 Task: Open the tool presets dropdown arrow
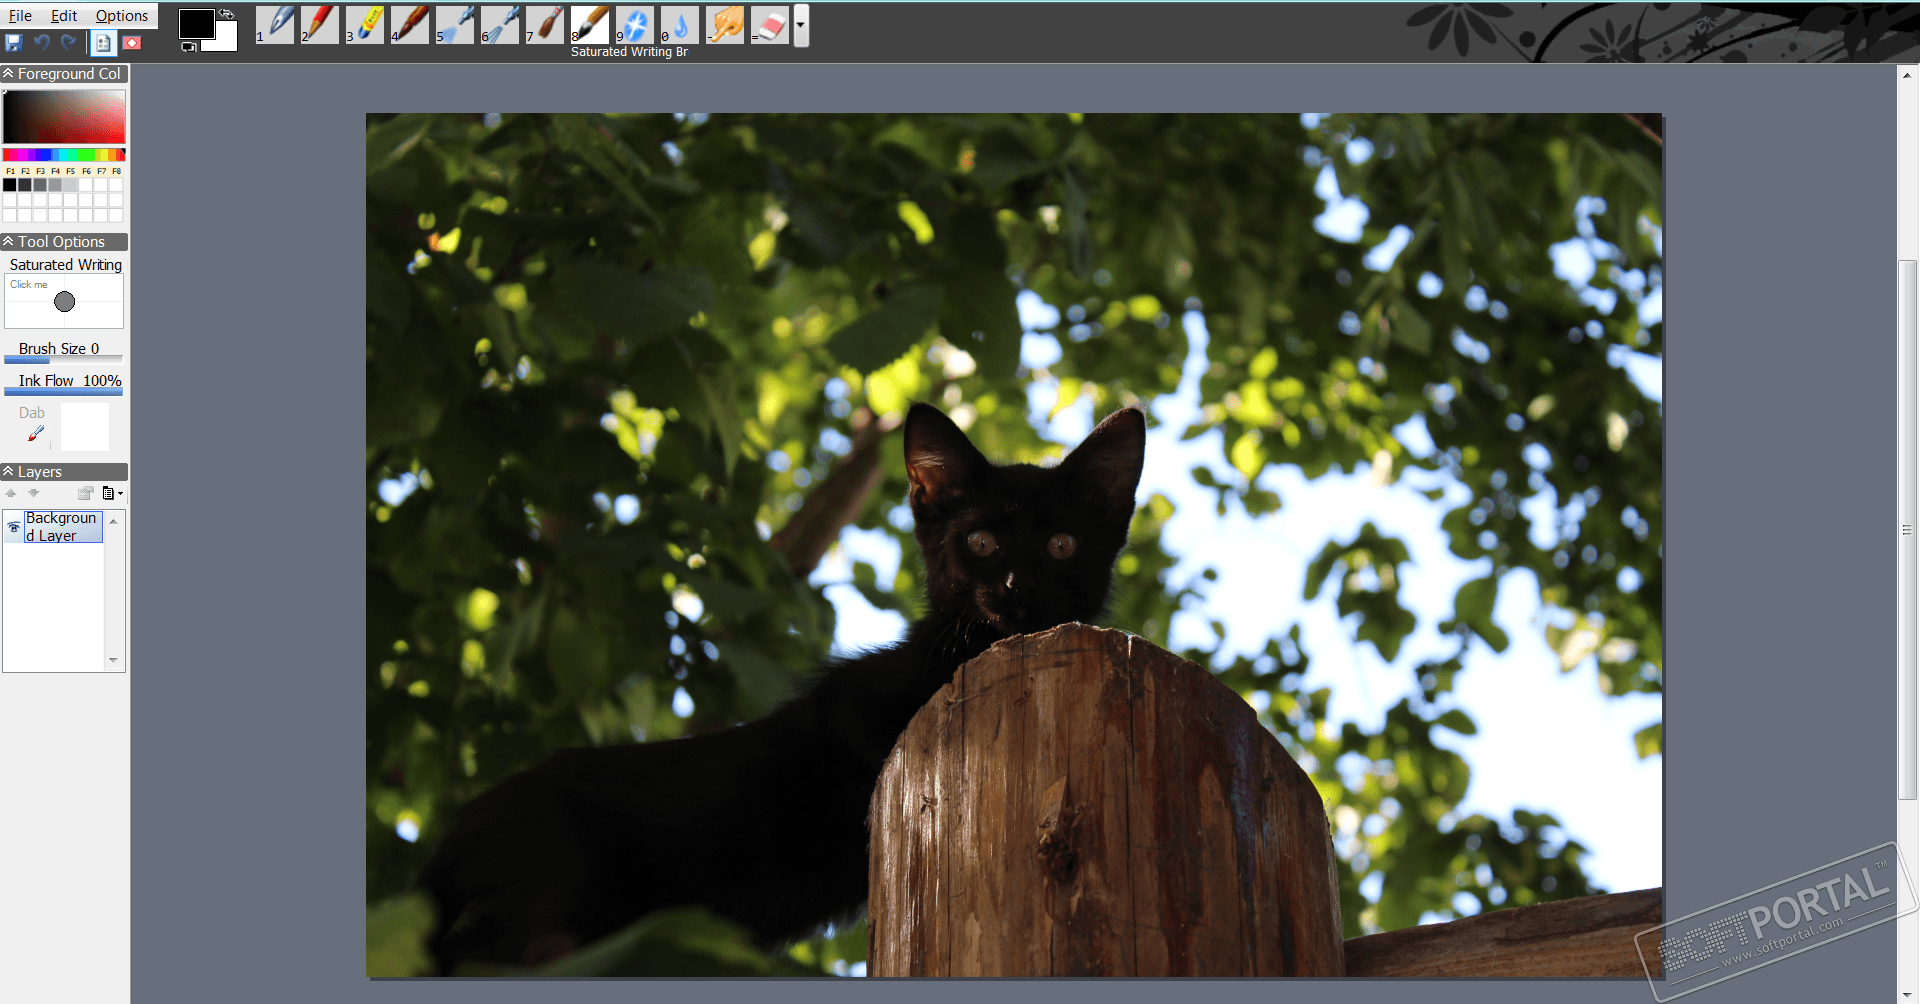801,25
